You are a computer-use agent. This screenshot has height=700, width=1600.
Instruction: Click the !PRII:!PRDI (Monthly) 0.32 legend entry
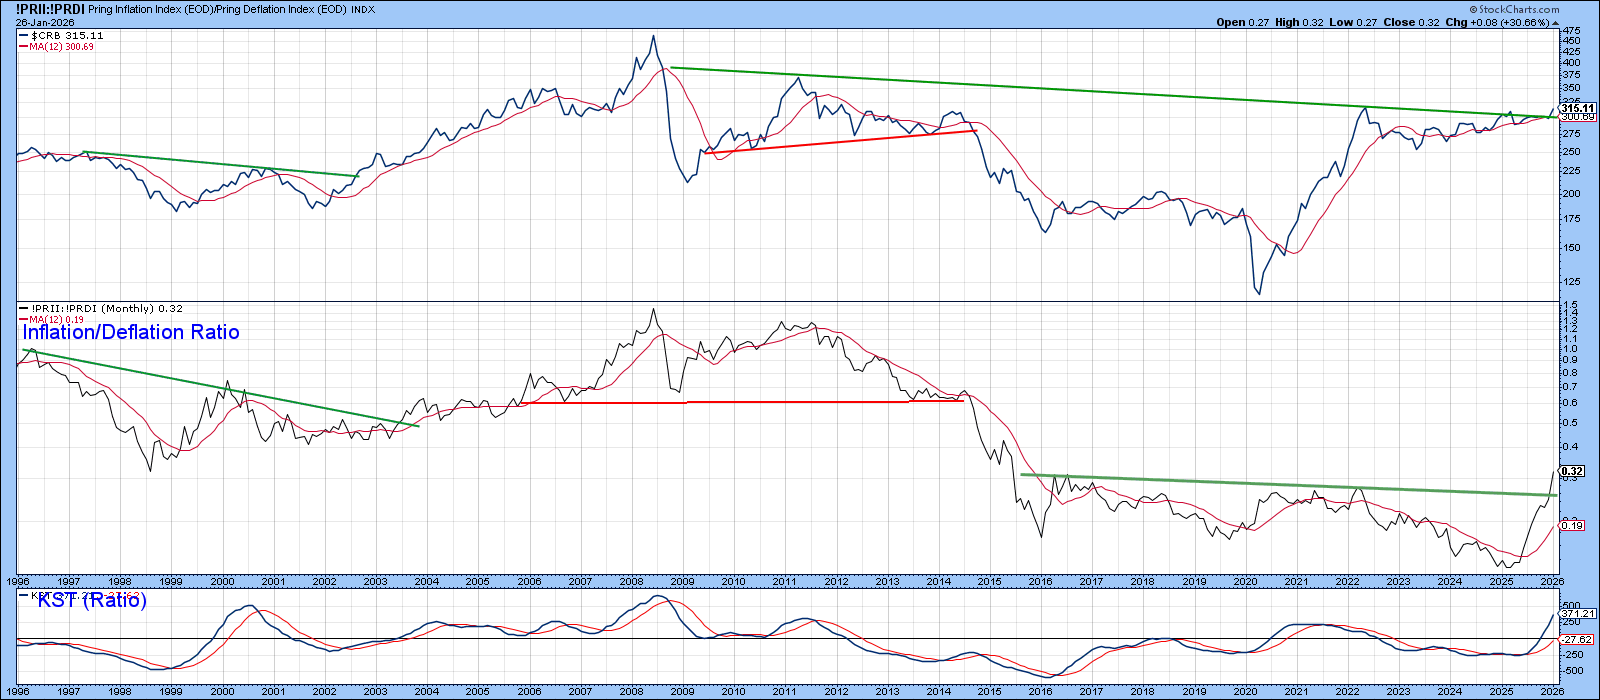101,309
